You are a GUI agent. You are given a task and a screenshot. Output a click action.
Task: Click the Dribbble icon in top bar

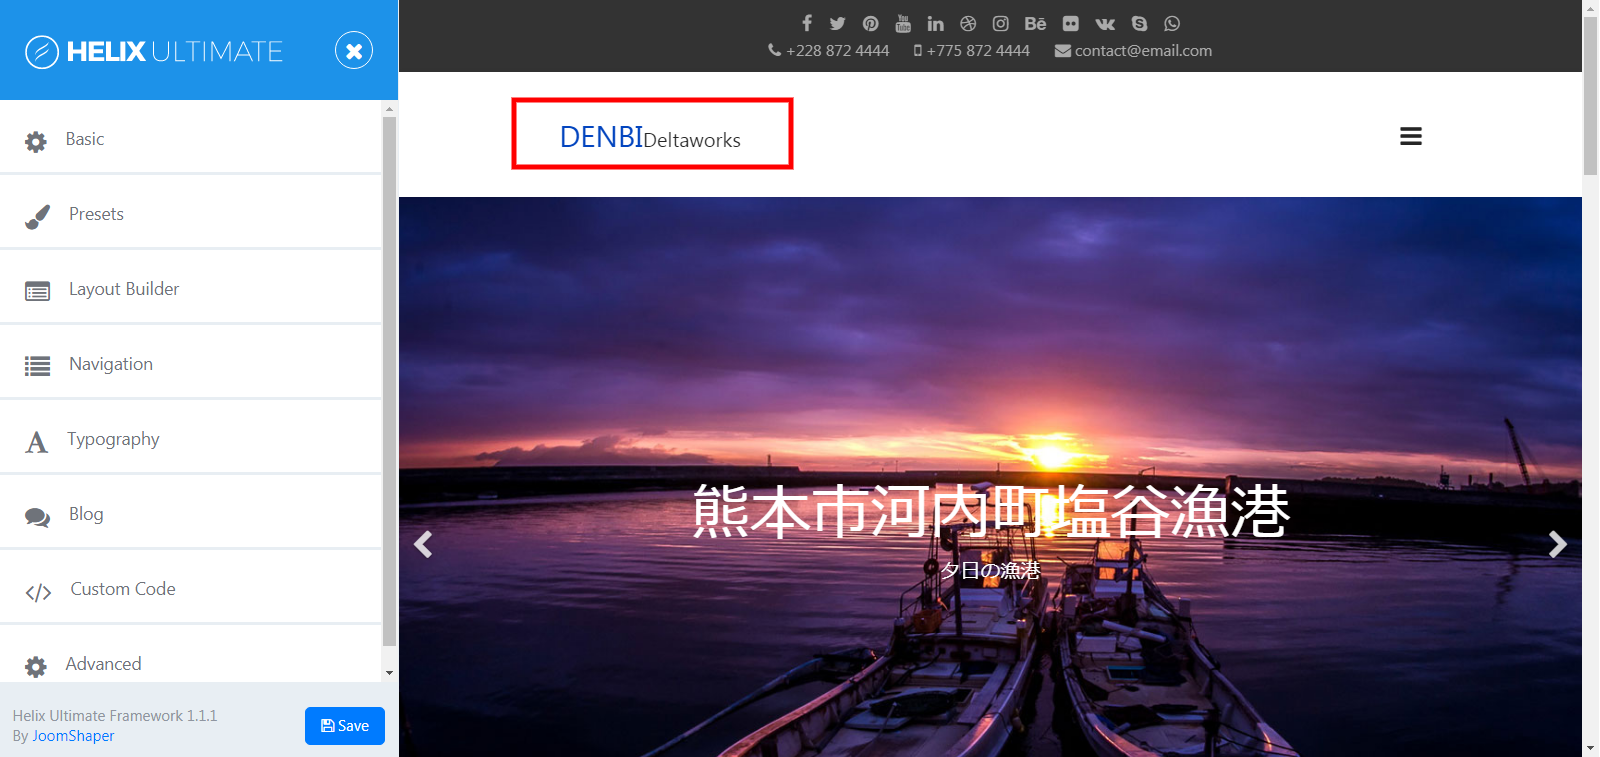coord(968,23)
